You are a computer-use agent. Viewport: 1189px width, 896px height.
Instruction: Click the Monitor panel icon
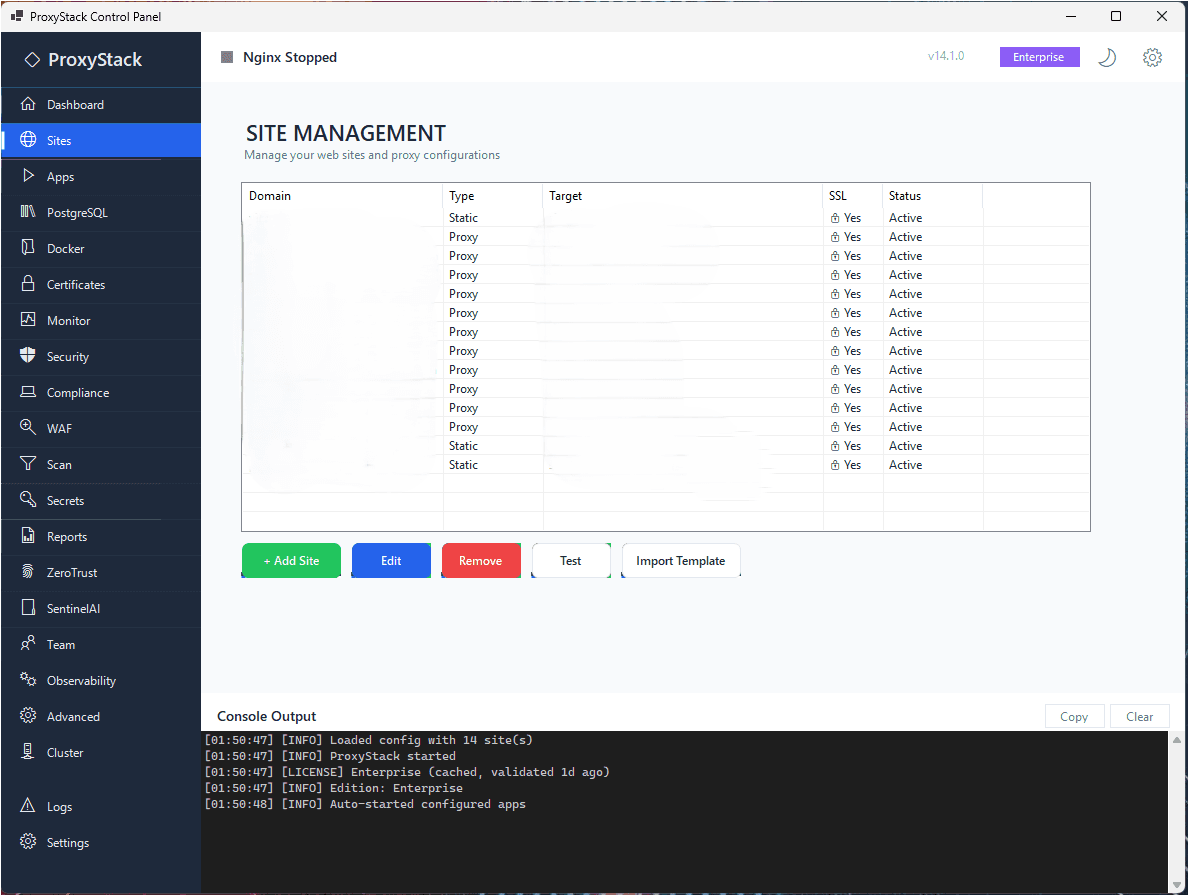[27, 320]
